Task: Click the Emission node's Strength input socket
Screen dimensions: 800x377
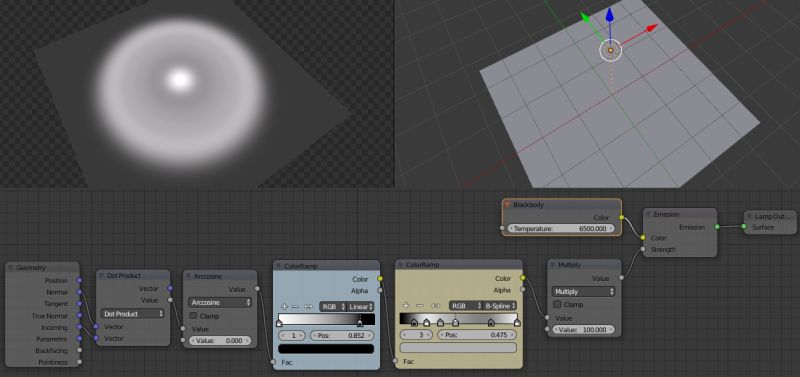Action: coord(643,249)
